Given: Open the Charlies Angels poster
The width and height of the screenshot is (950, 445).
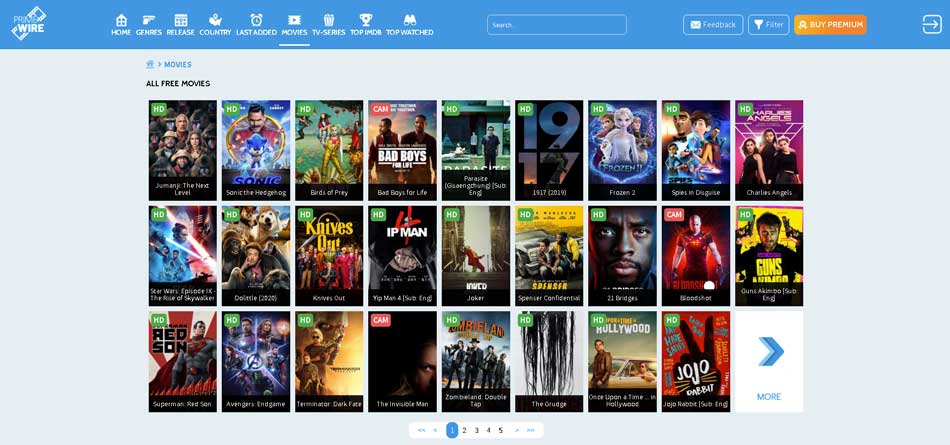Looking at the screenshot, I should tap(769, 150).
